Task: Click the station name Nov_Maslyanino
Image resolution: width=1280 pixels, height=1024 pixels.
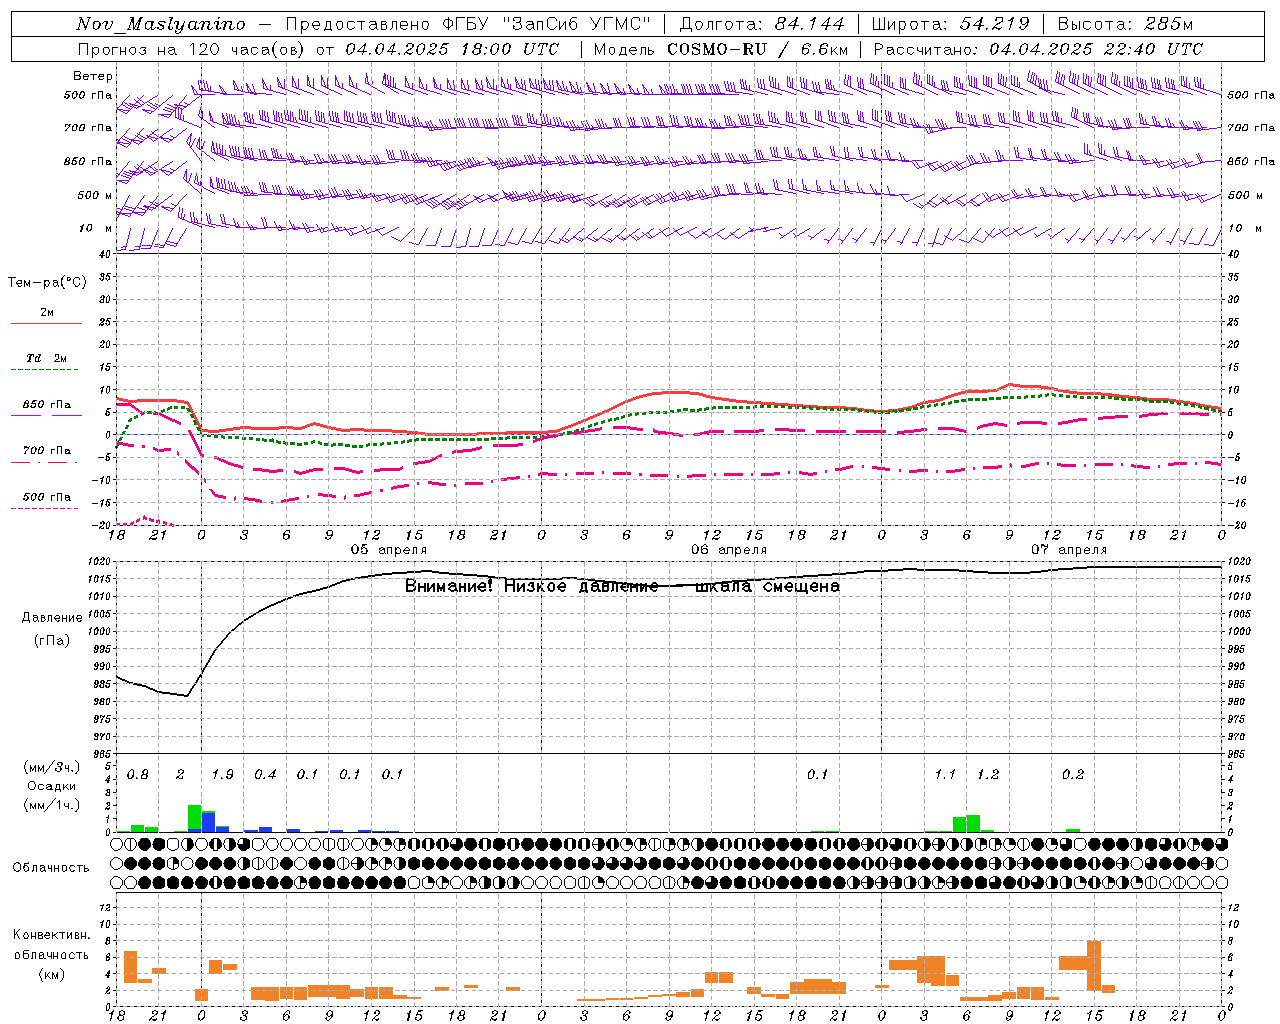Action: (x=161, y=24)
